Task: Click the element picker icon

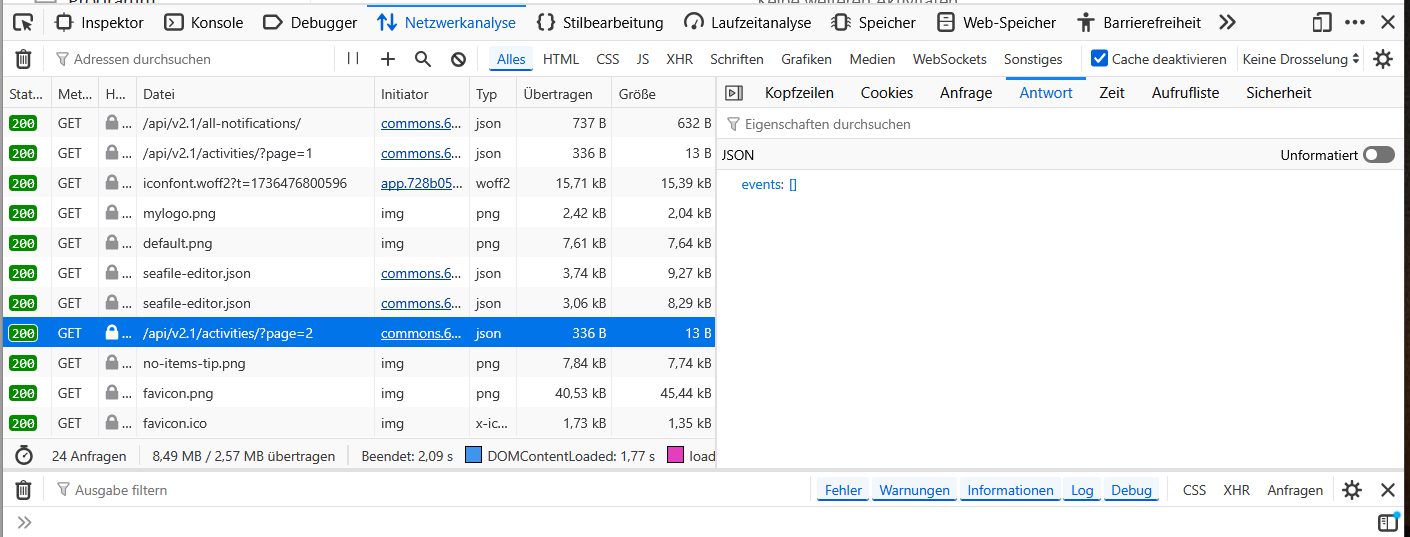Action: tap(23, 22)
